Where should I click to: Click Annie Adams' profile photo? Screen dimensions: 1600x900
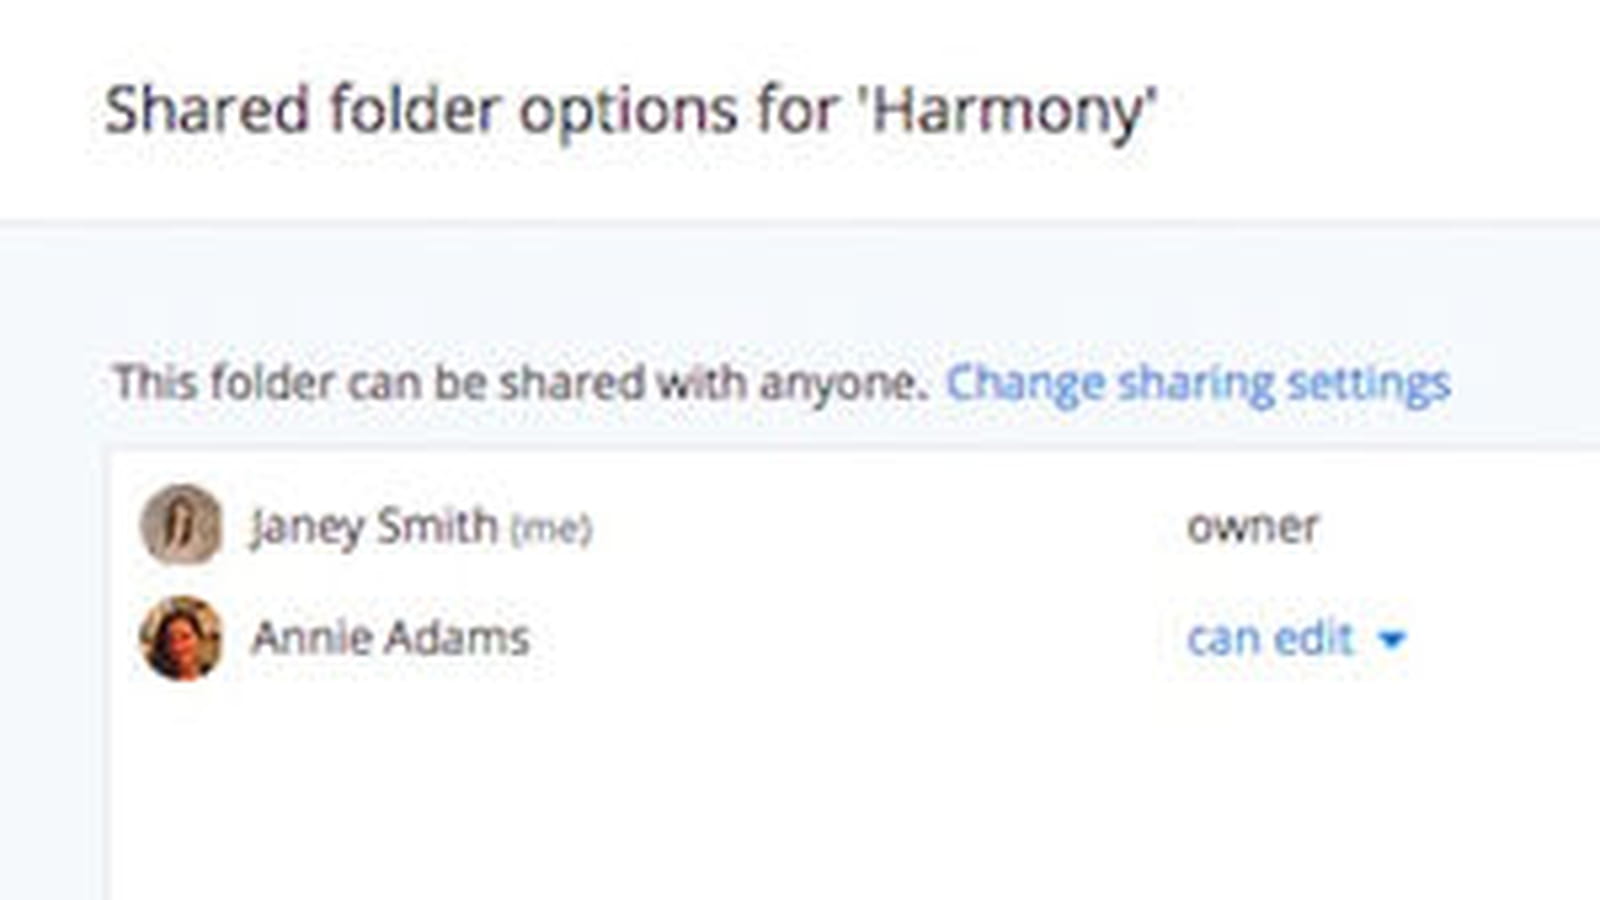[x=181, y=638]
